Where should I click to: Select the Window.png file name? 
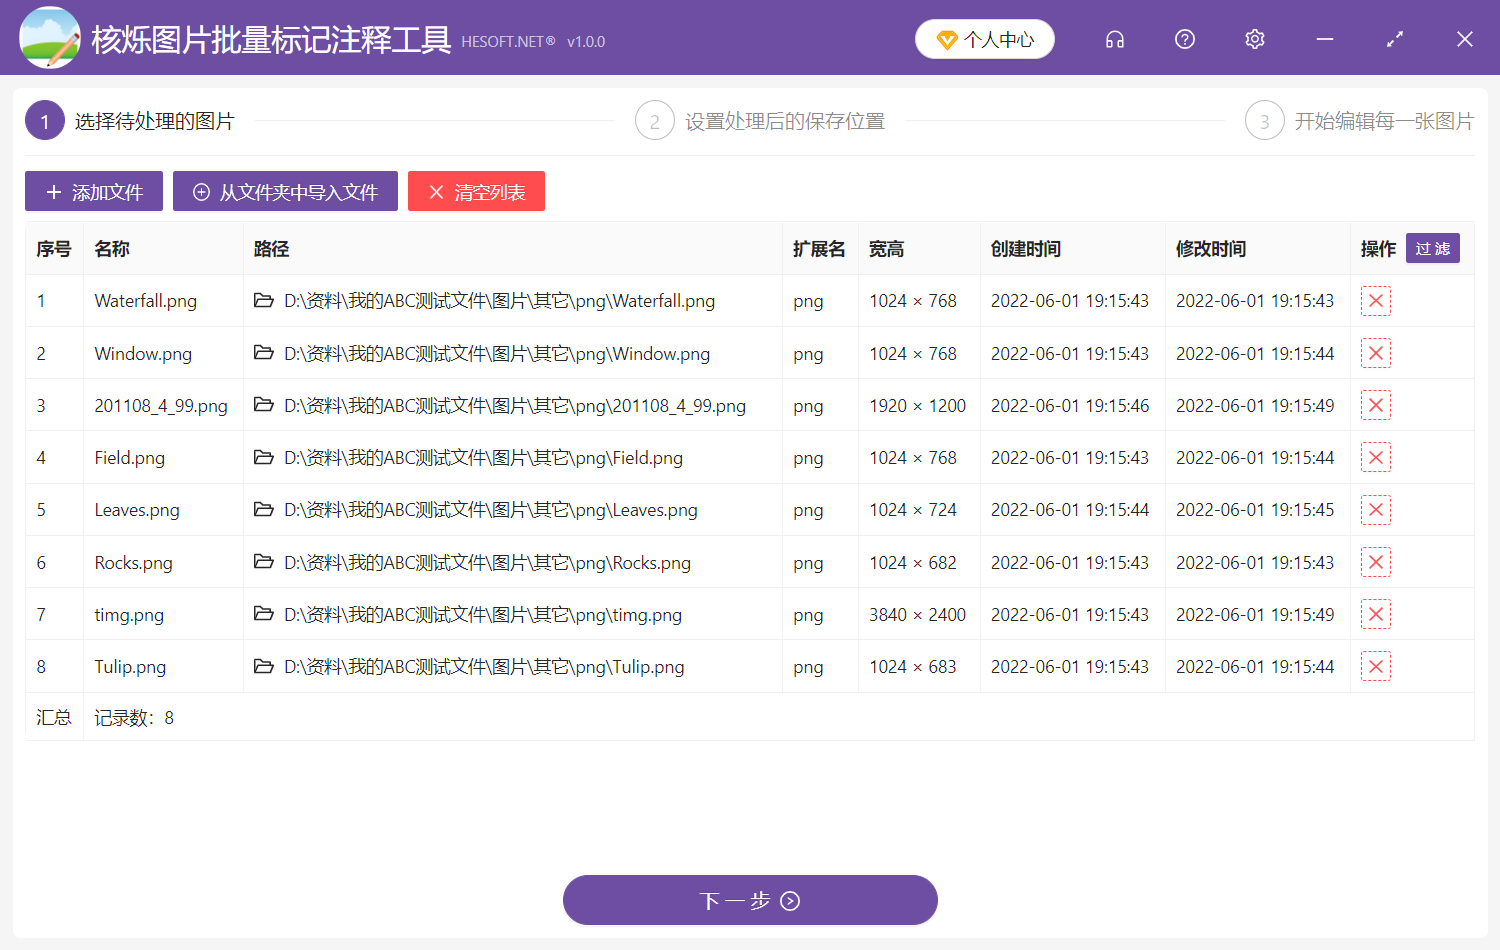(142, 353)
